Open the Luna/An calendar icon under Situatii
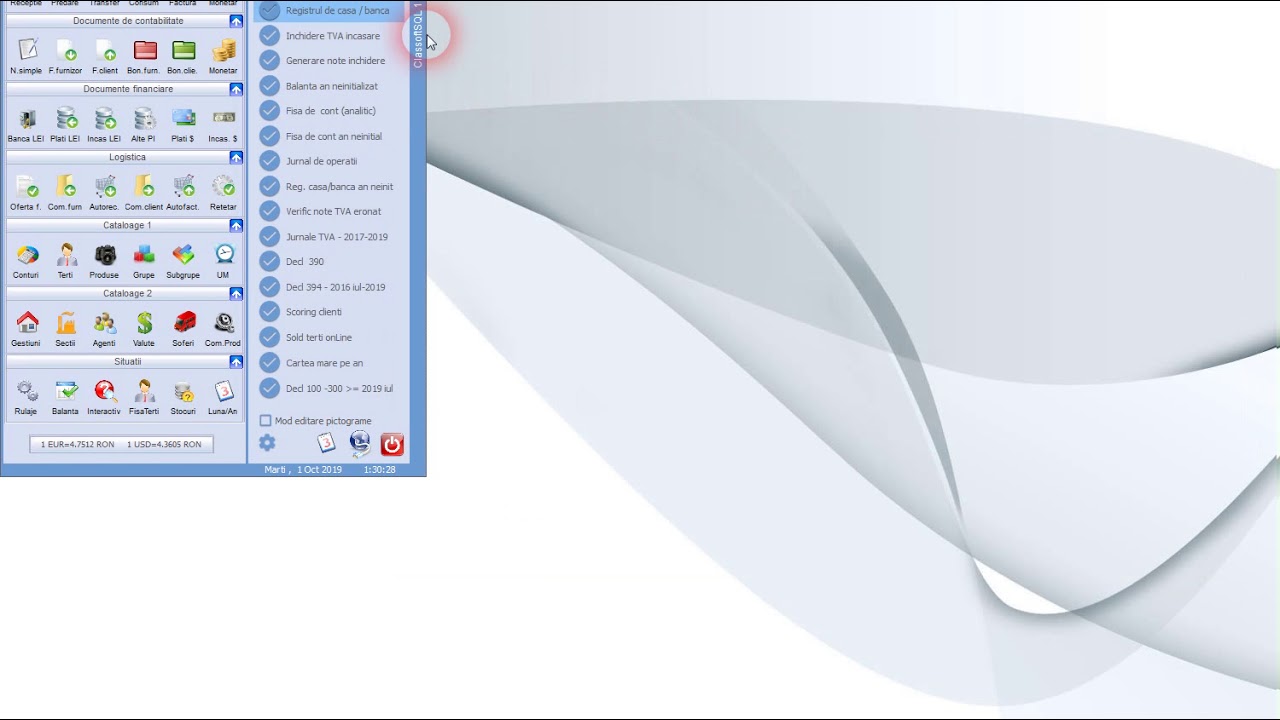 coord(224,390)
